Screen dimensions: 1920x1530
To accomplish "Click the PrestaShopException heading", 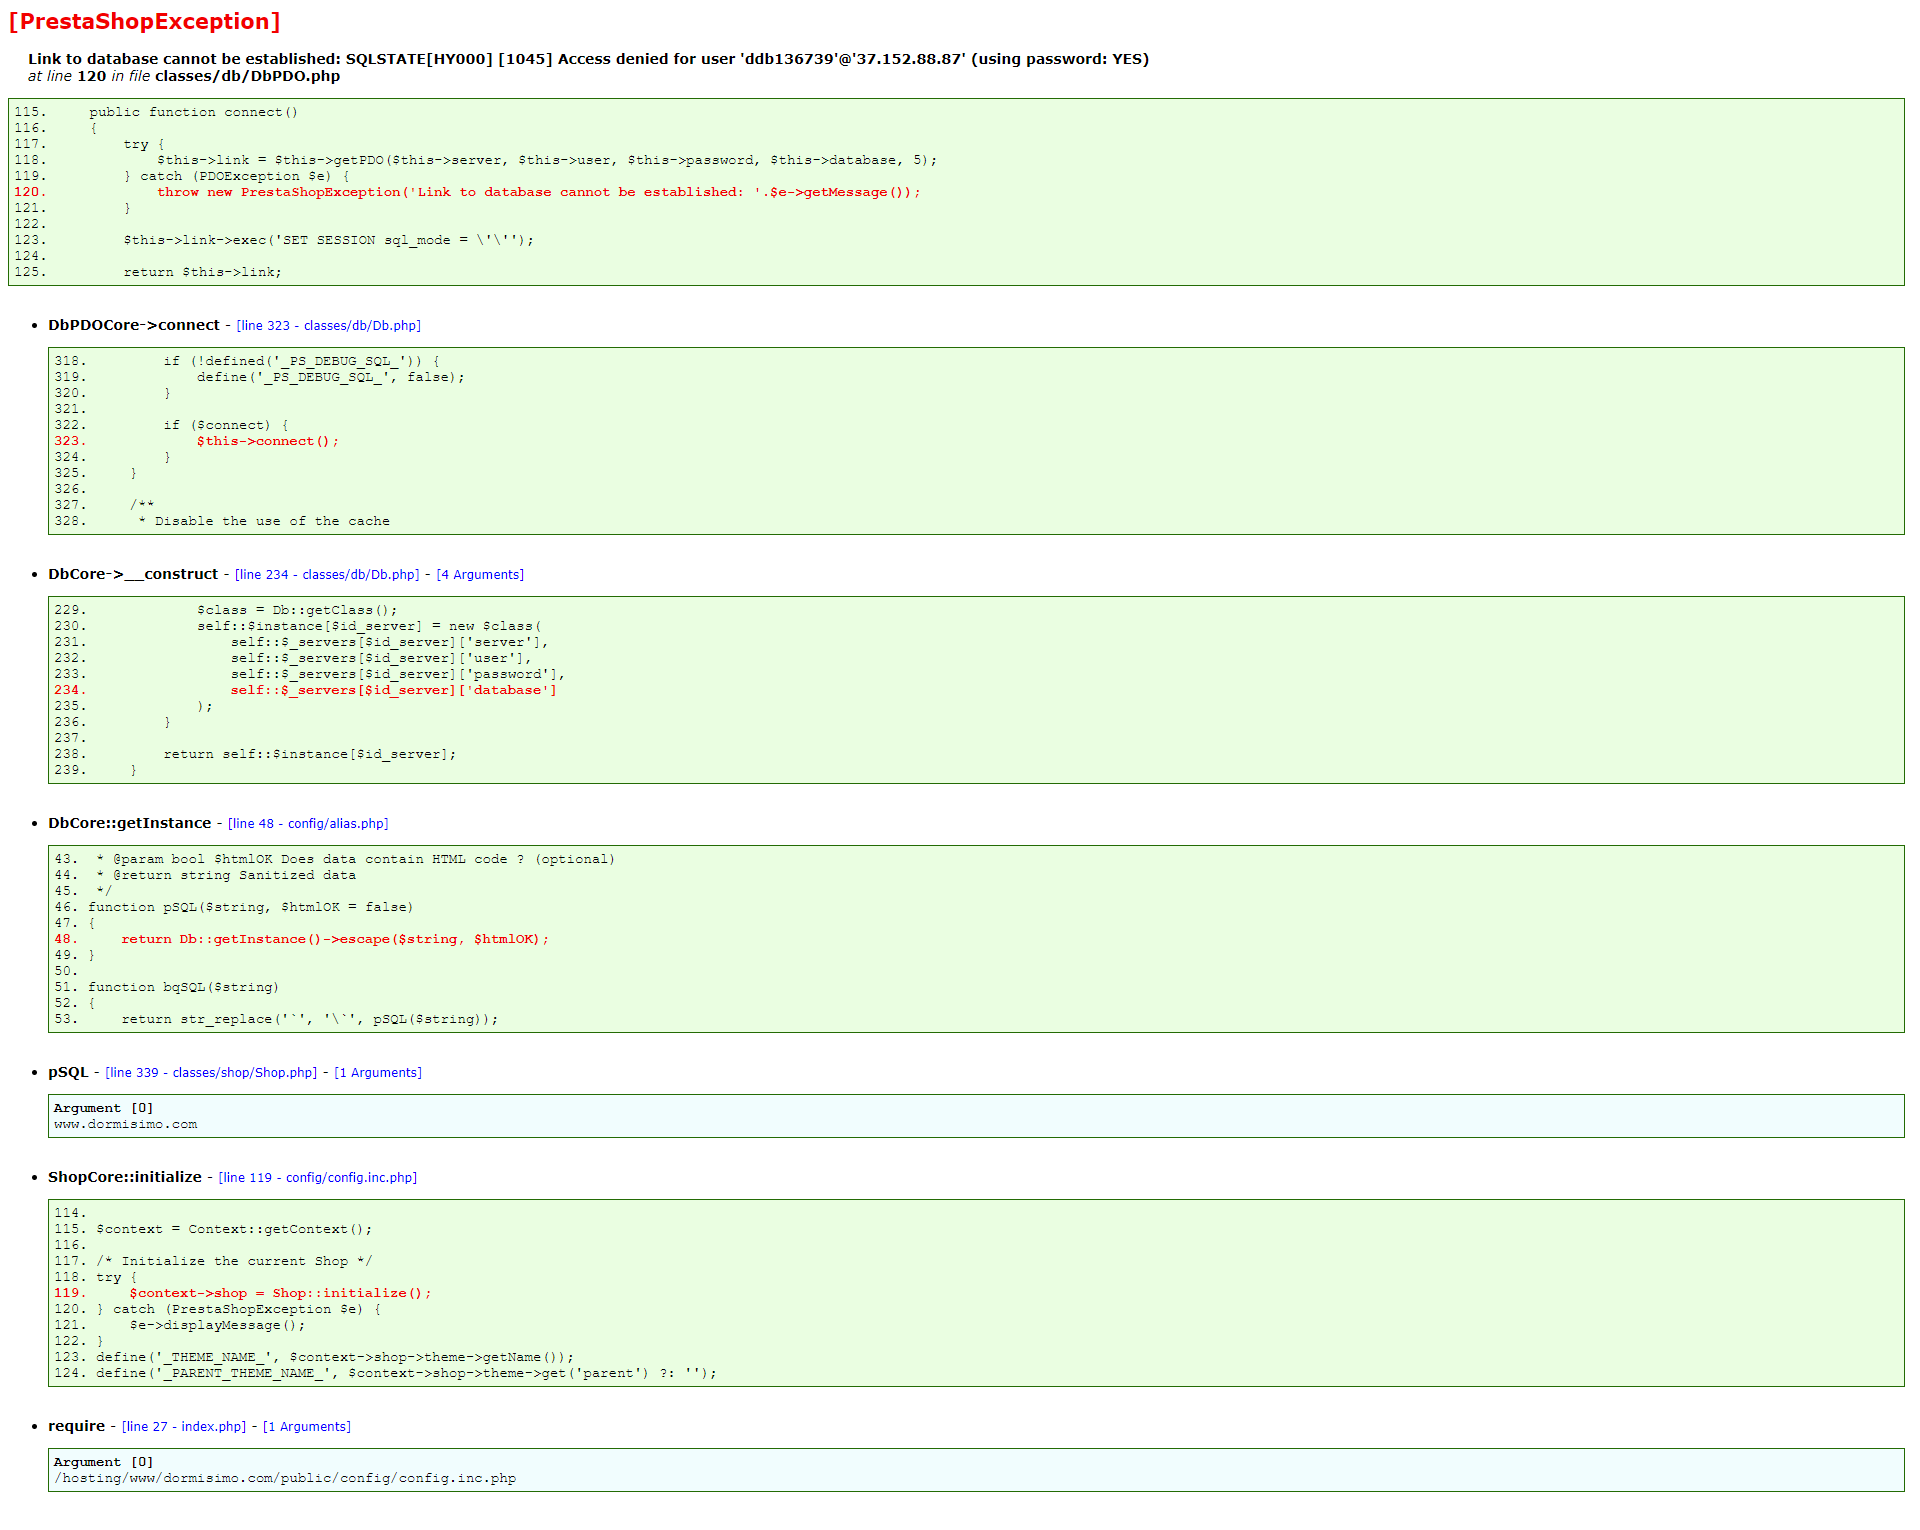I will tap(144, 22).
